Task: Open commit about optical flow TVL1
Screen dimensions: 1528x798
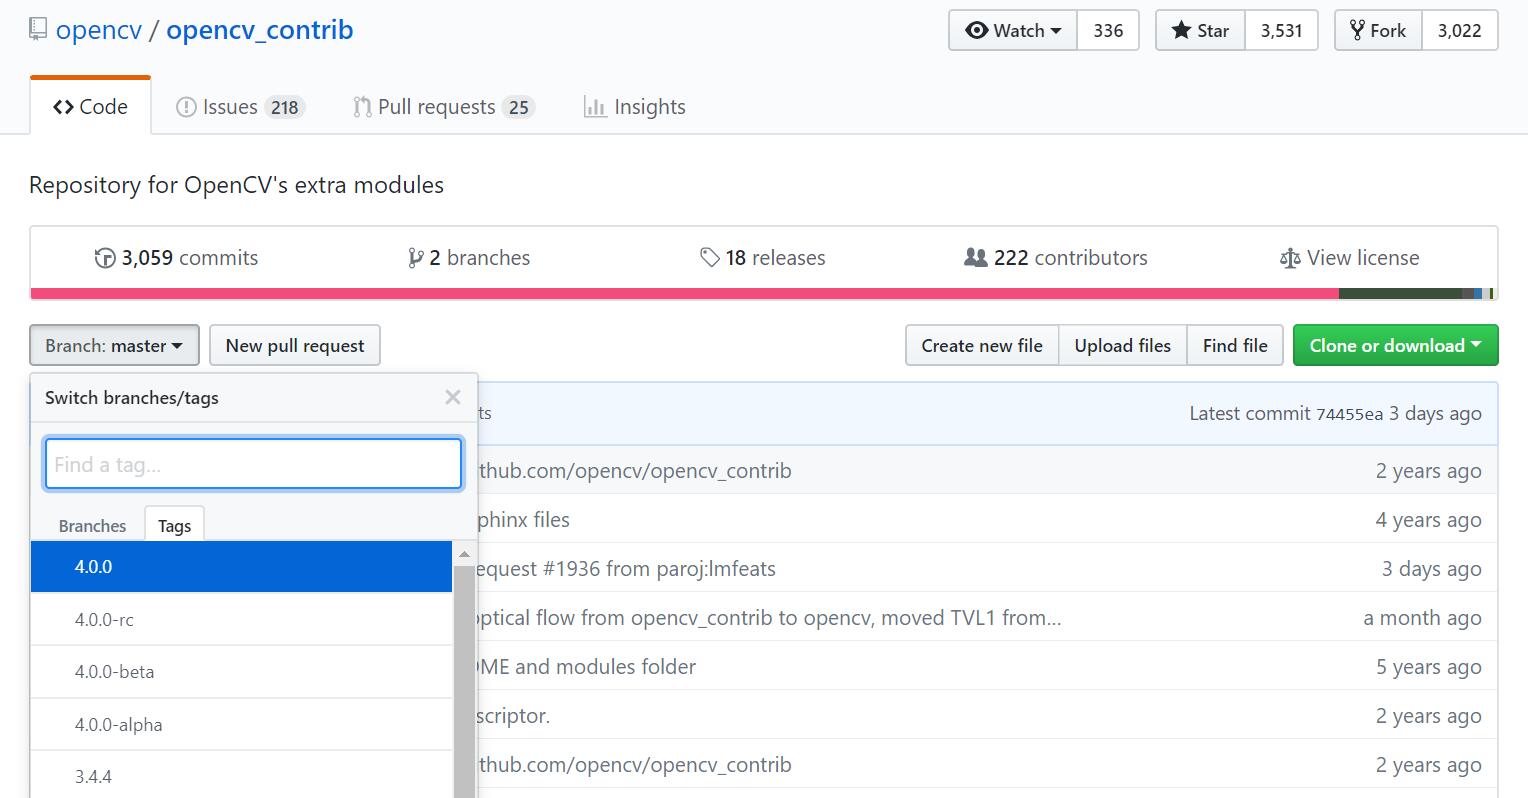Action: point(769,618)
